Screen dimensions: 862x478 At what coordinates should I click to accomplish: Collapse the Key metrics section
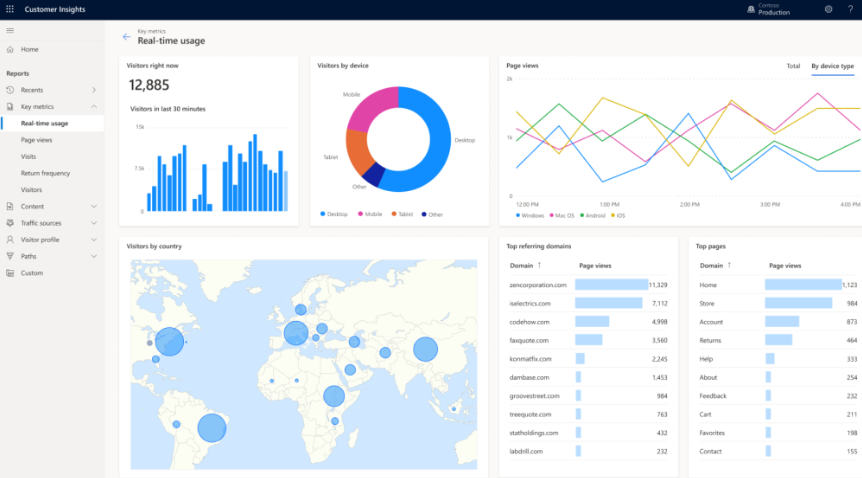[94, 107]
